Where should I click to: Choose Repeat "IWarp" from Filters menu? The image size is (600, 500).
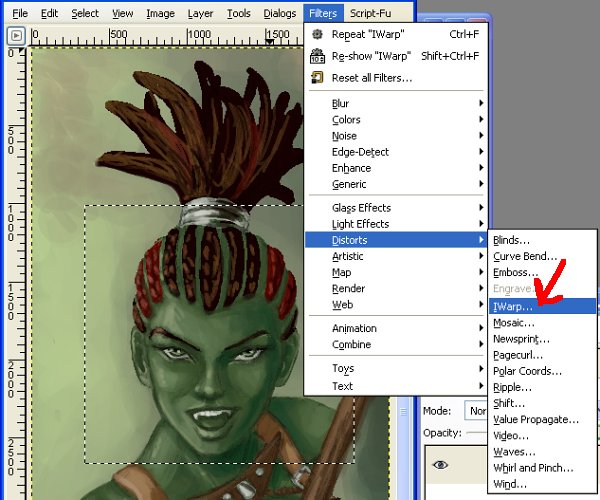tap(396, 34)
